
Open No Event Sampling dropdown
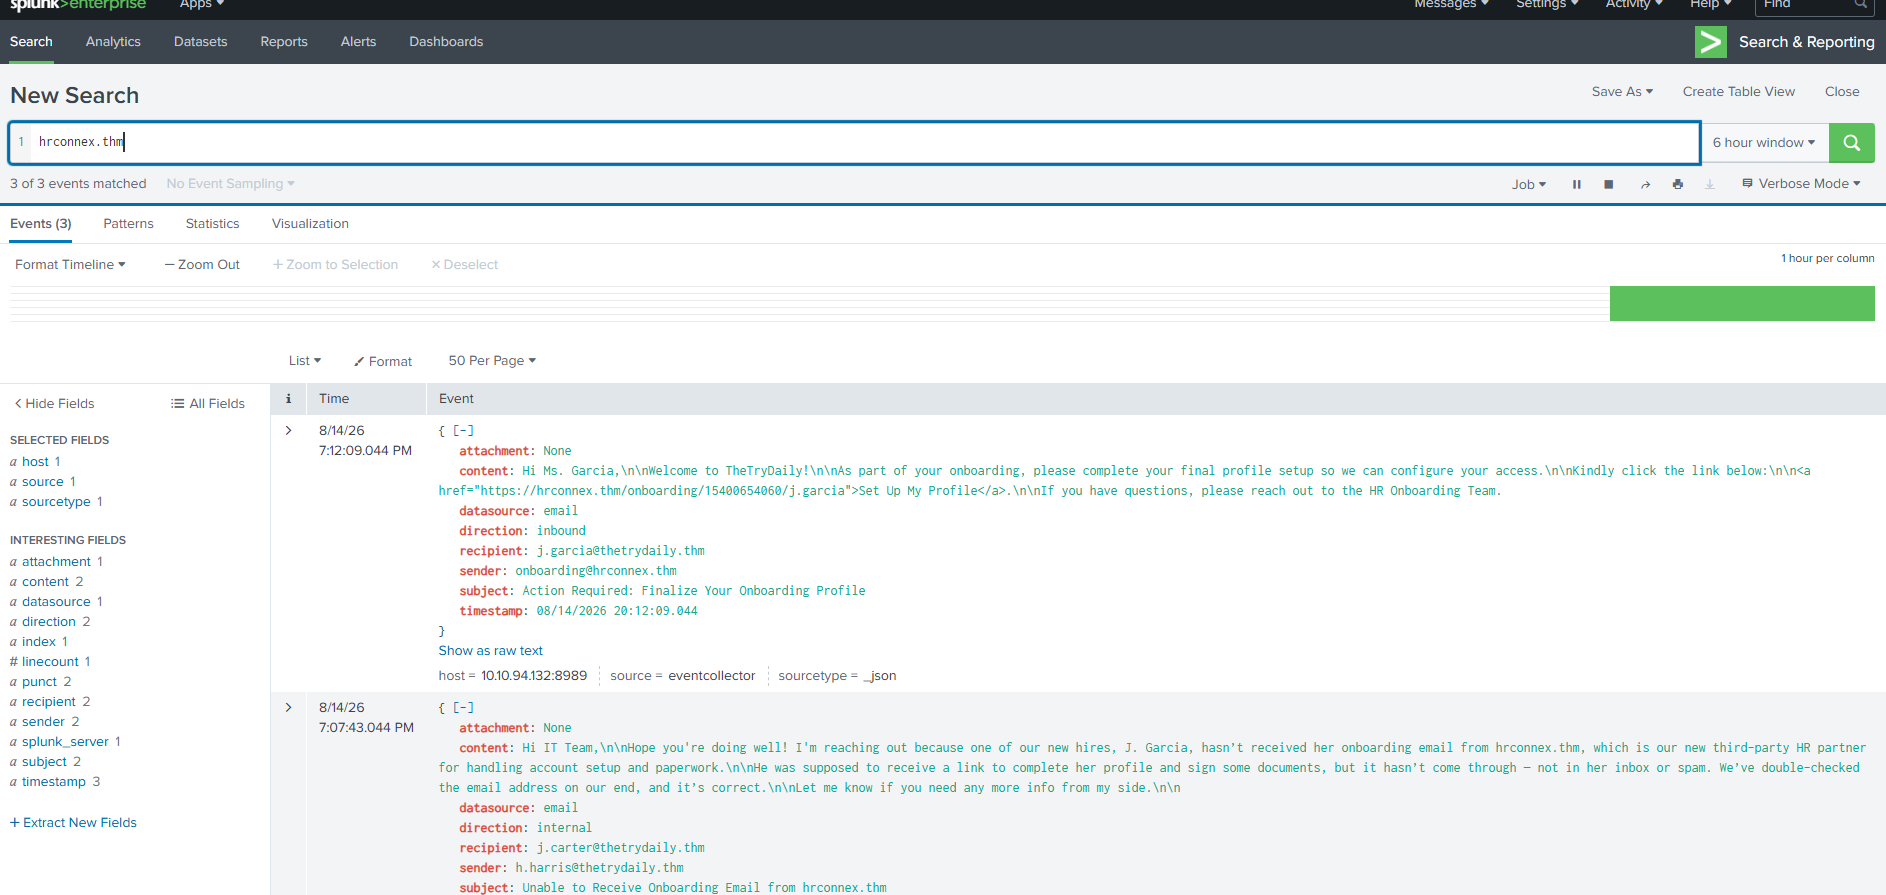(x=230, y=184)
